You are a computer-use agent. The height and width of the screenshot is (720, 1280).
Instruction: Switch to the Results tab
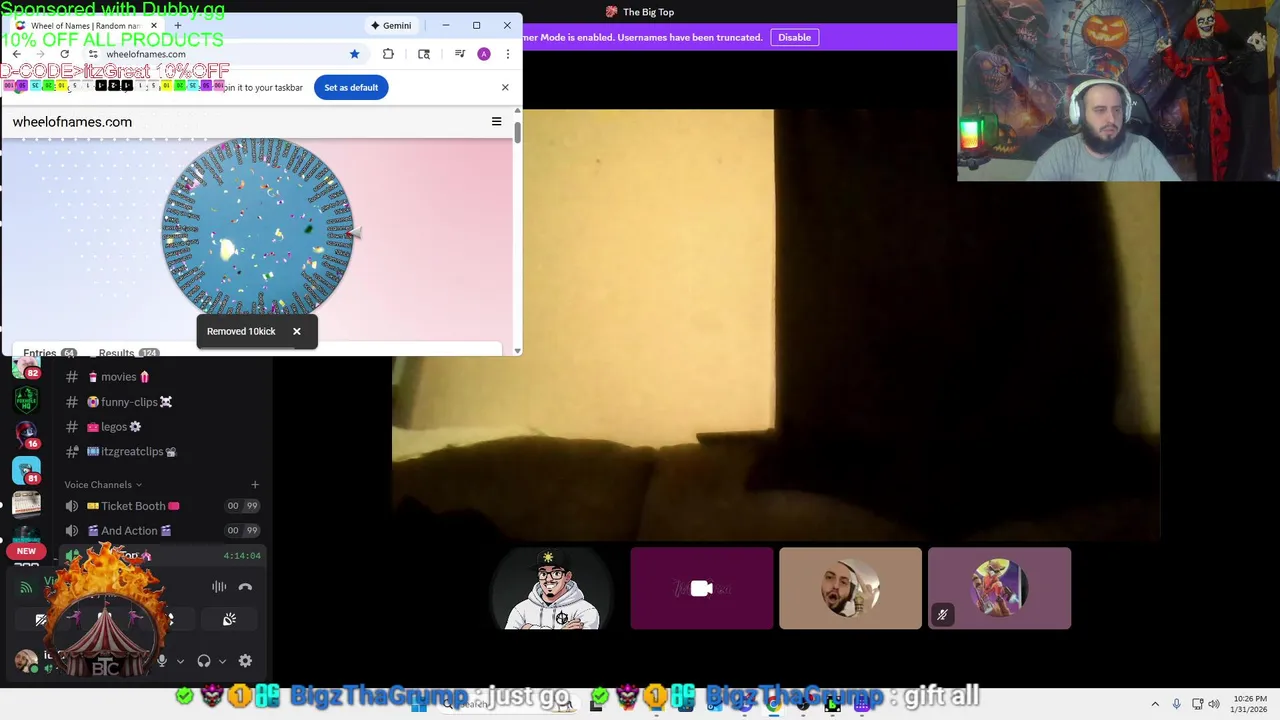(128, 353)
